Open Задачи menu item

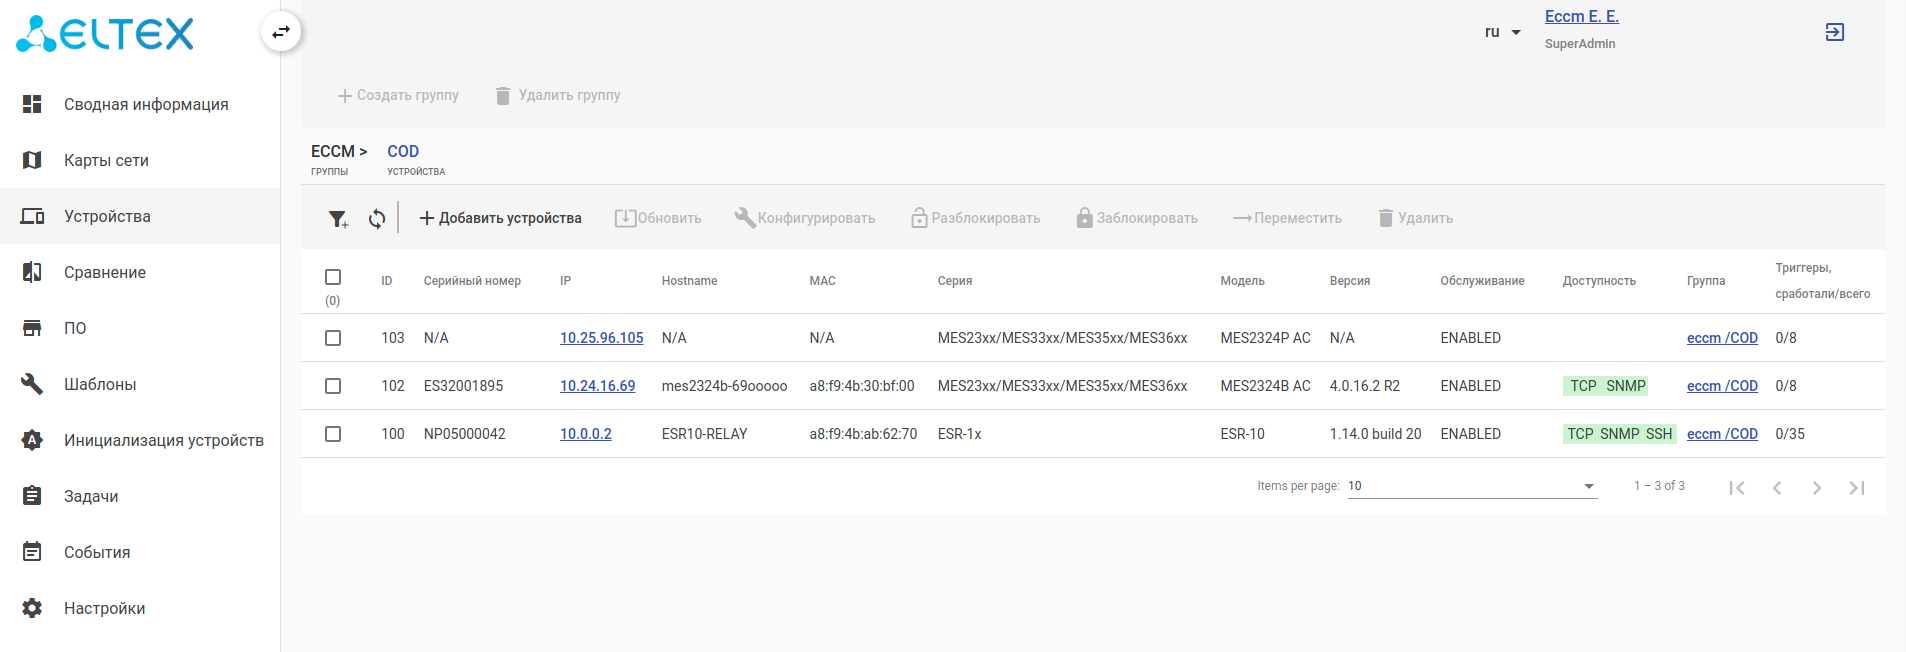point(140,496)
